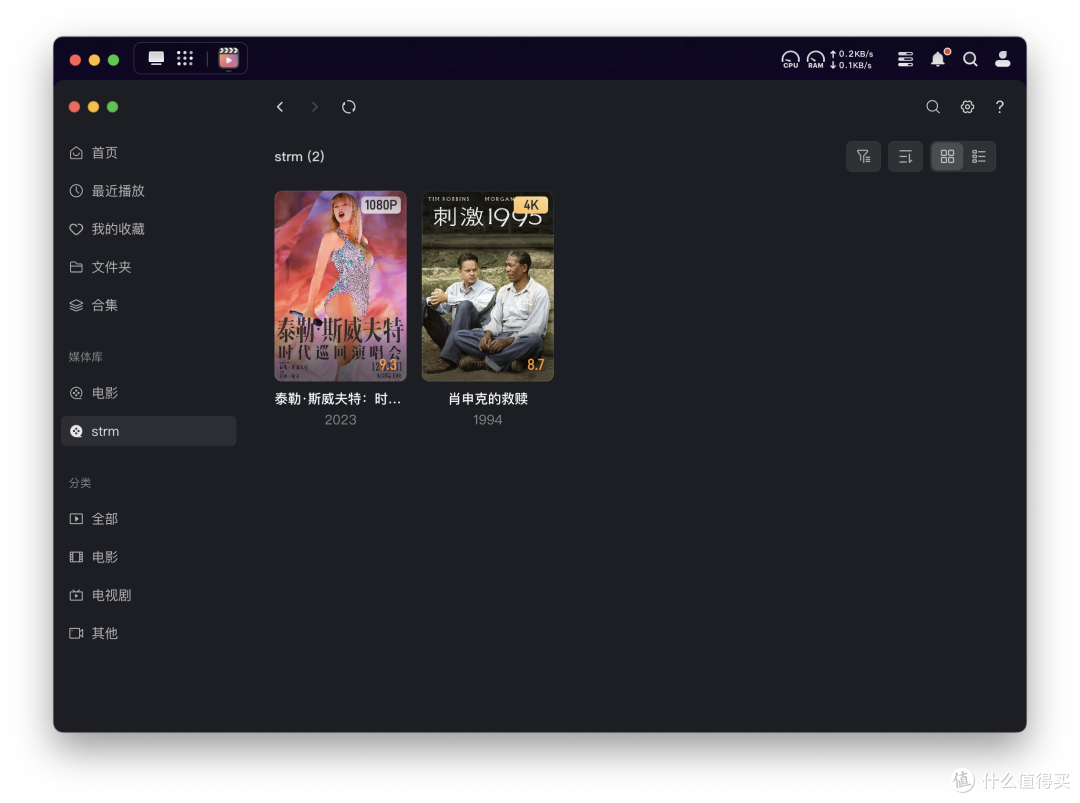Click the 1080P badge on poster
Screen dimensions: 1080x803
click(x=381, y=205)
